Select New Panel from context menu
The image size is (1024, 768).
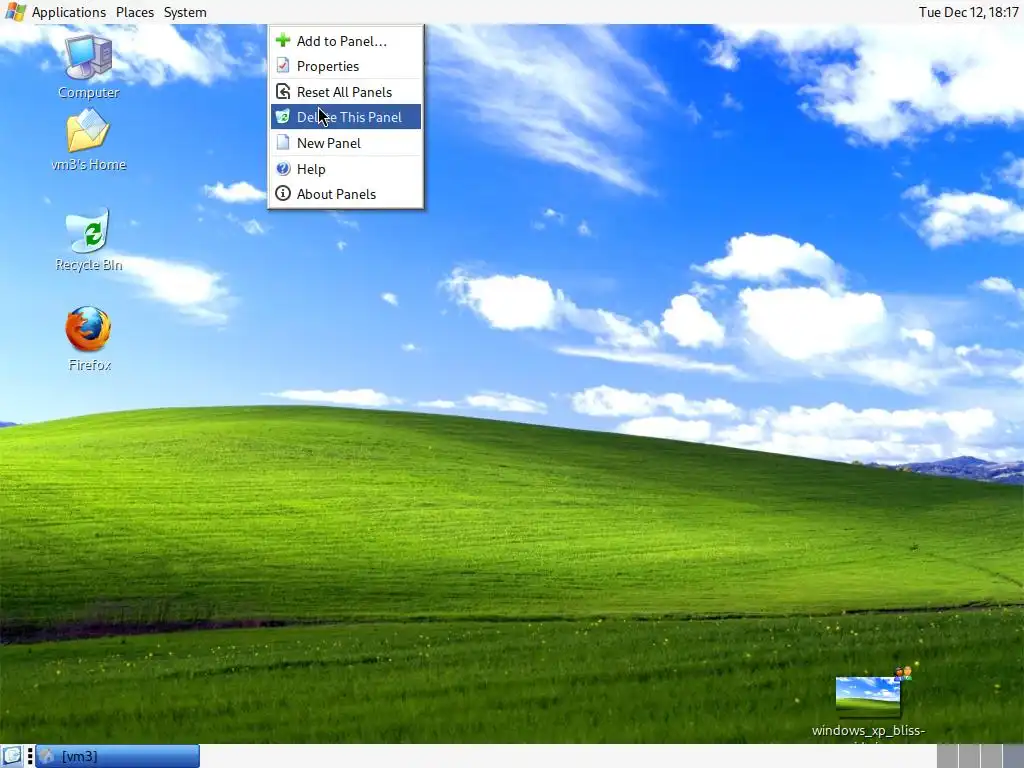[345, 142]
